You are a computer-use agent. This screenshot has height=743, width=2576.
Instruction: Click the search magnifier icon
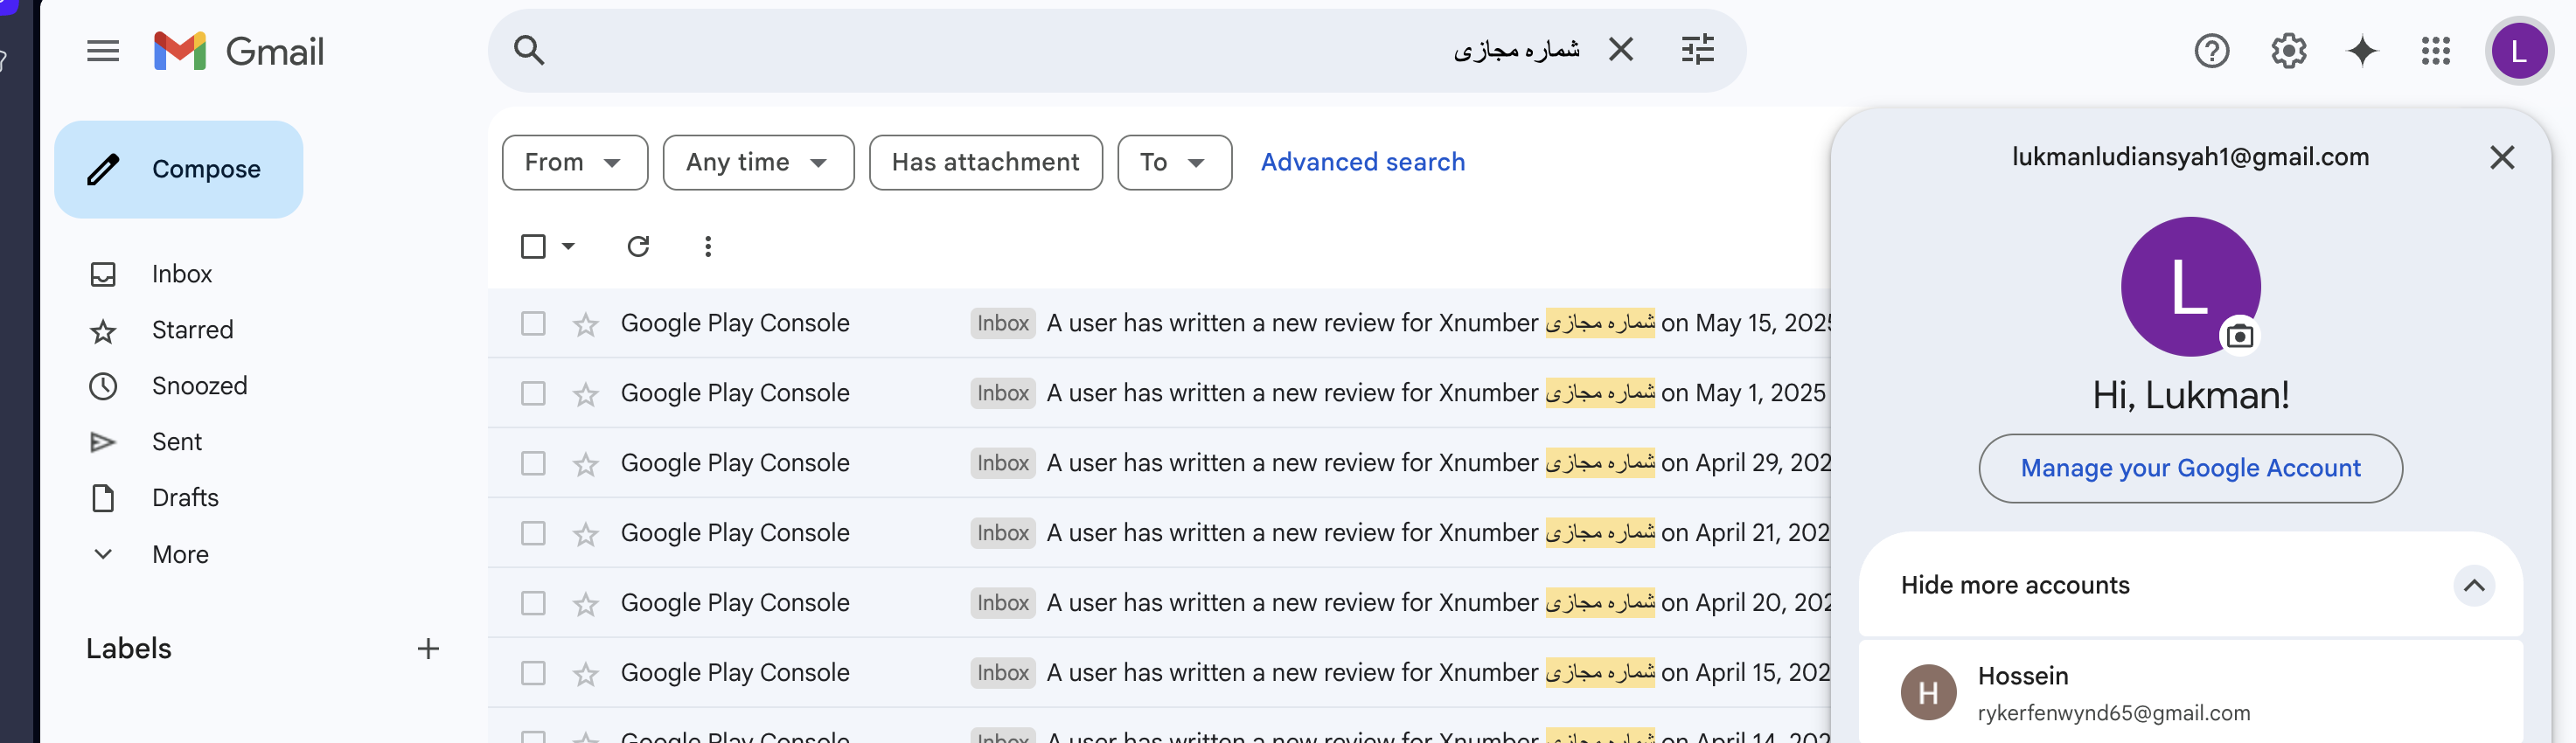(529, 50)
